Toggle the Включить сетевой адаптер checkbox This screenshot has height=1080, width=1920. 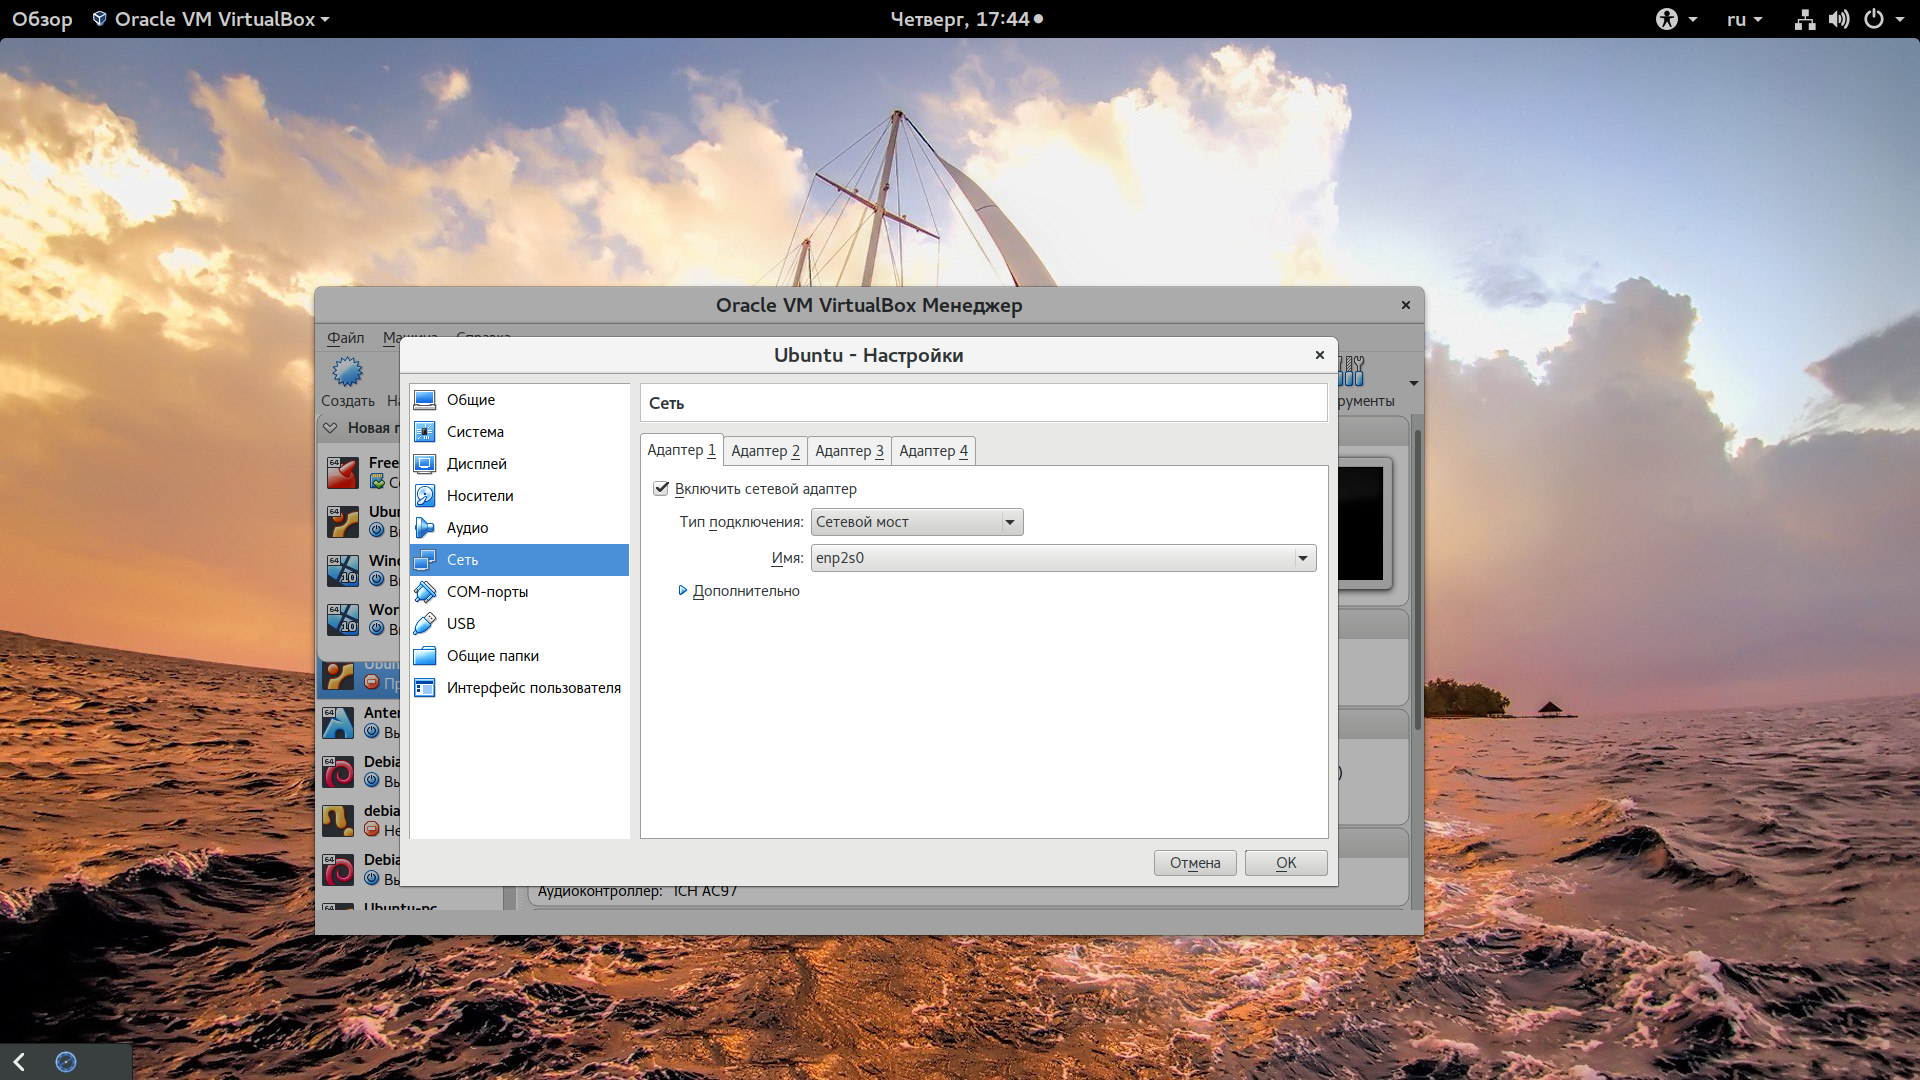[663, 488]
